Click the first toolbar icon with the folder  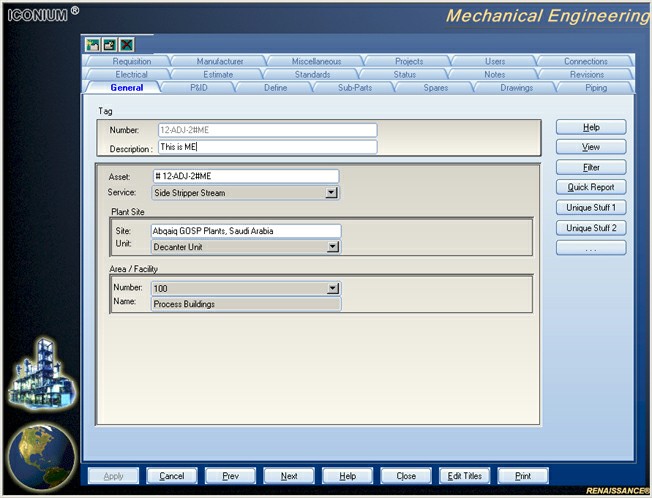[x=92, y=45]
